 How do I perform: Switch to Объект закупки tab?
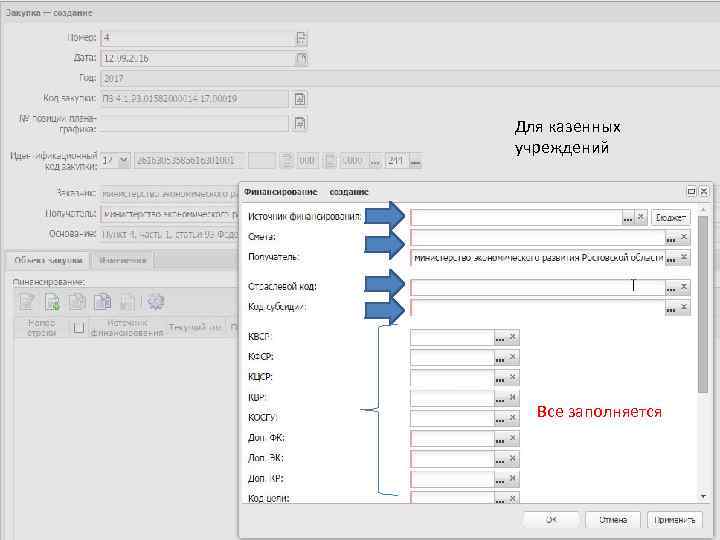tap(49, 260)
